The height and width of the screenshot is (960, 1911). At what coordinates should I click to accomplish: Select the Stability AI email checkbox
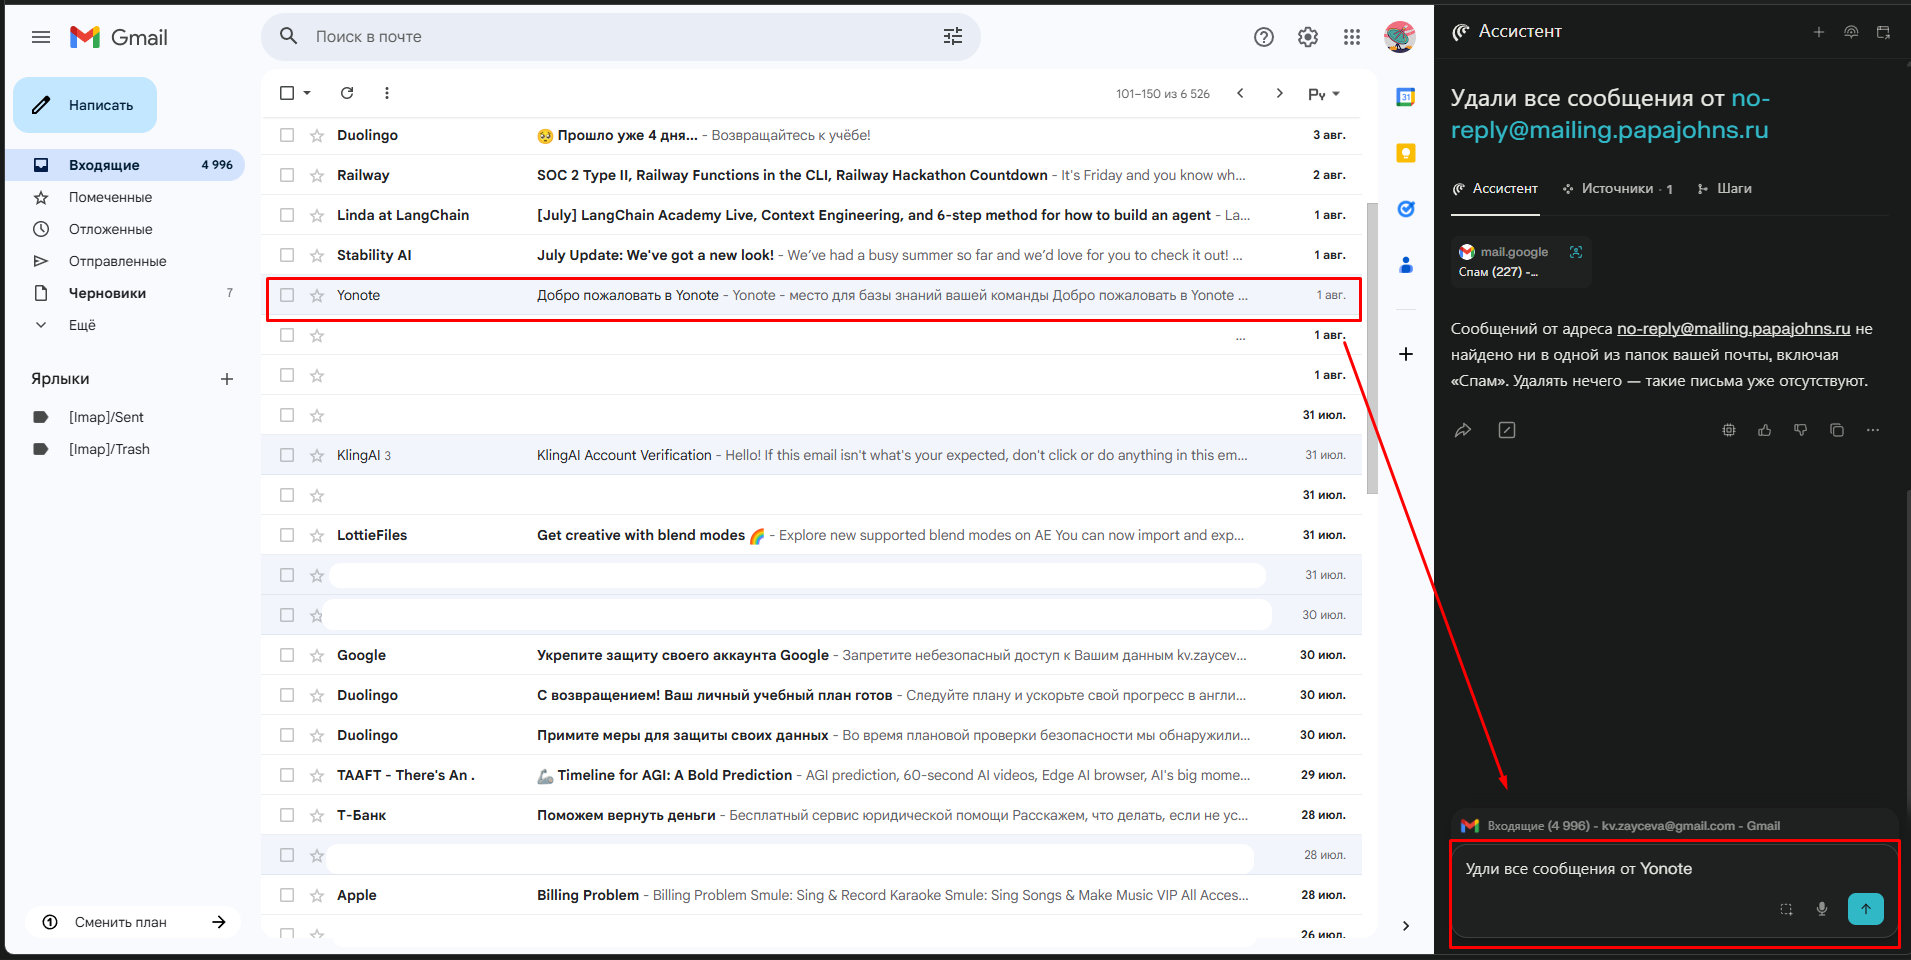tap(287, 255)
